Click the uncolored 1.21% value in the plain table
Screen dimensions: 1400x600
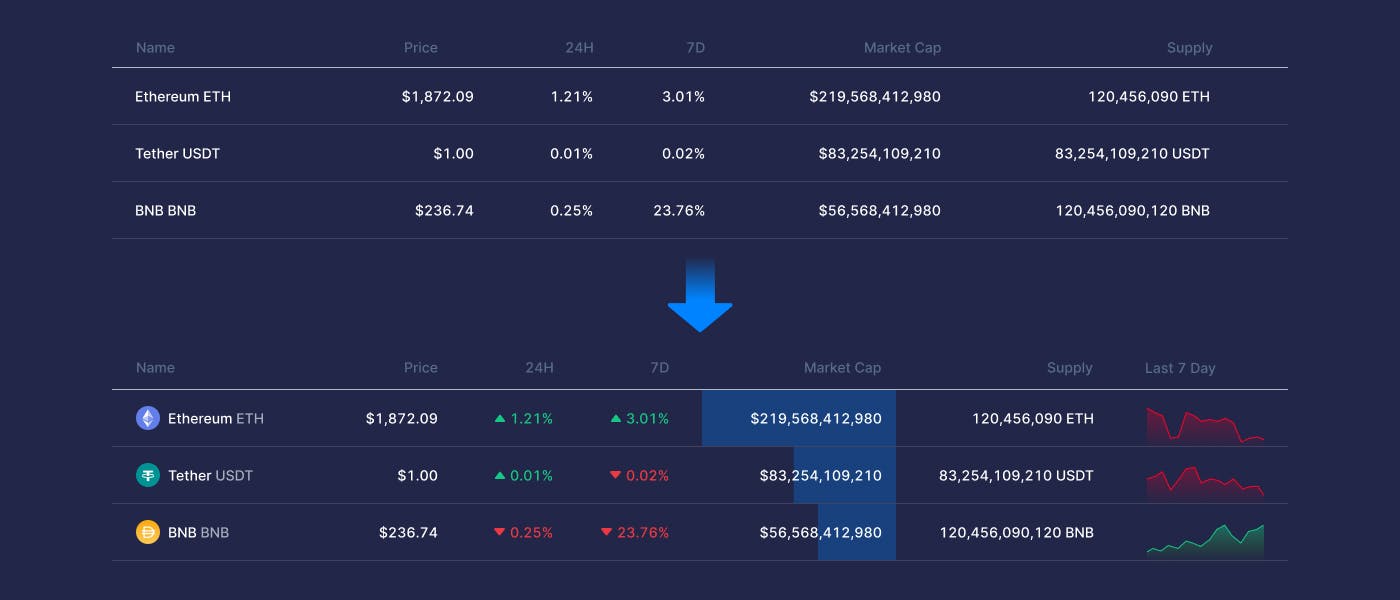572,97
